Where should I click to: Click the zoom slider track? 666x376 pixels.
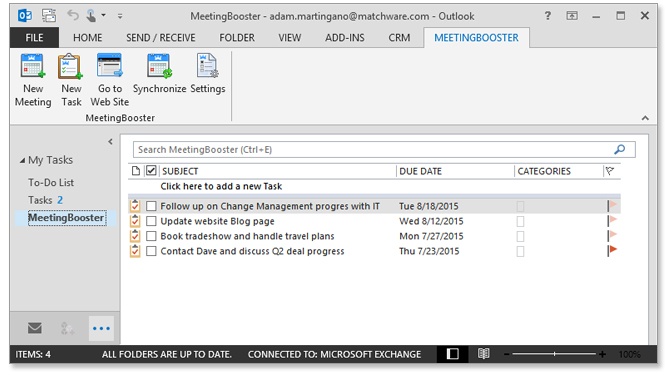tap(554, 354)
